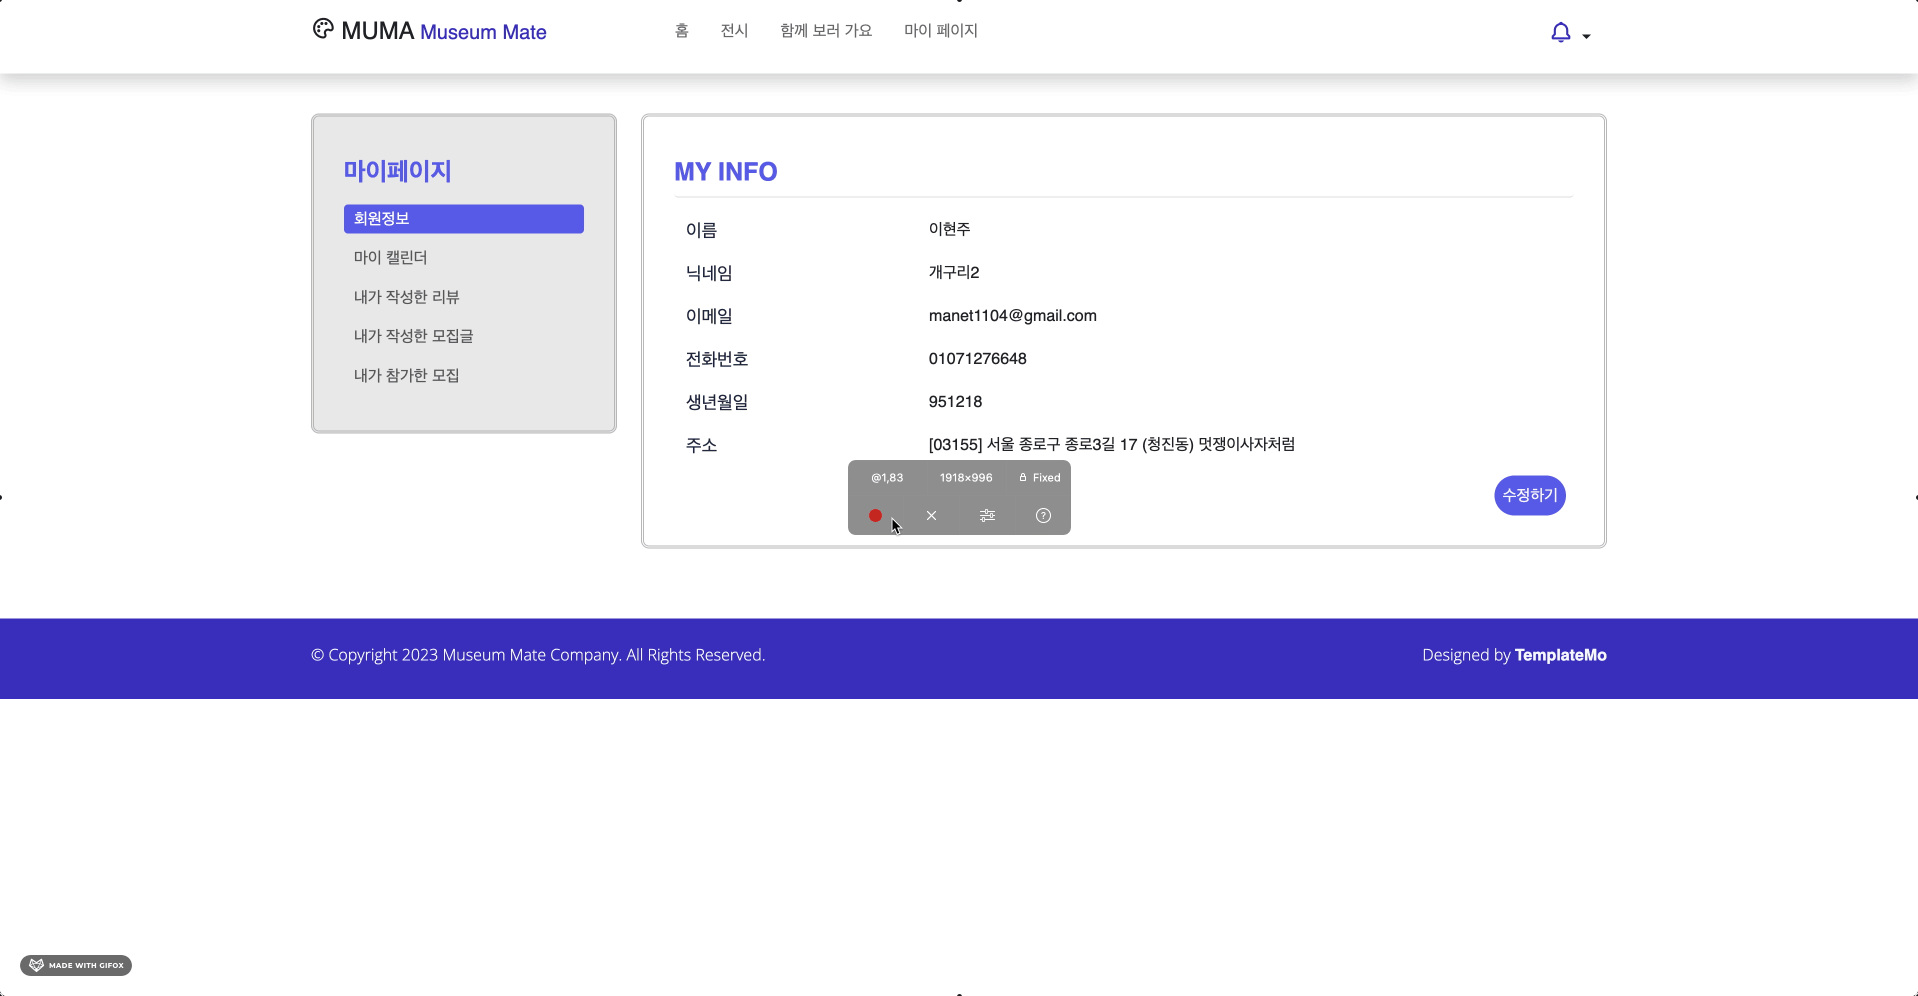Select 마이 캘린더 in the sidebar
The width and height of the screenshot is (1918, 996).
coord(390,257)
